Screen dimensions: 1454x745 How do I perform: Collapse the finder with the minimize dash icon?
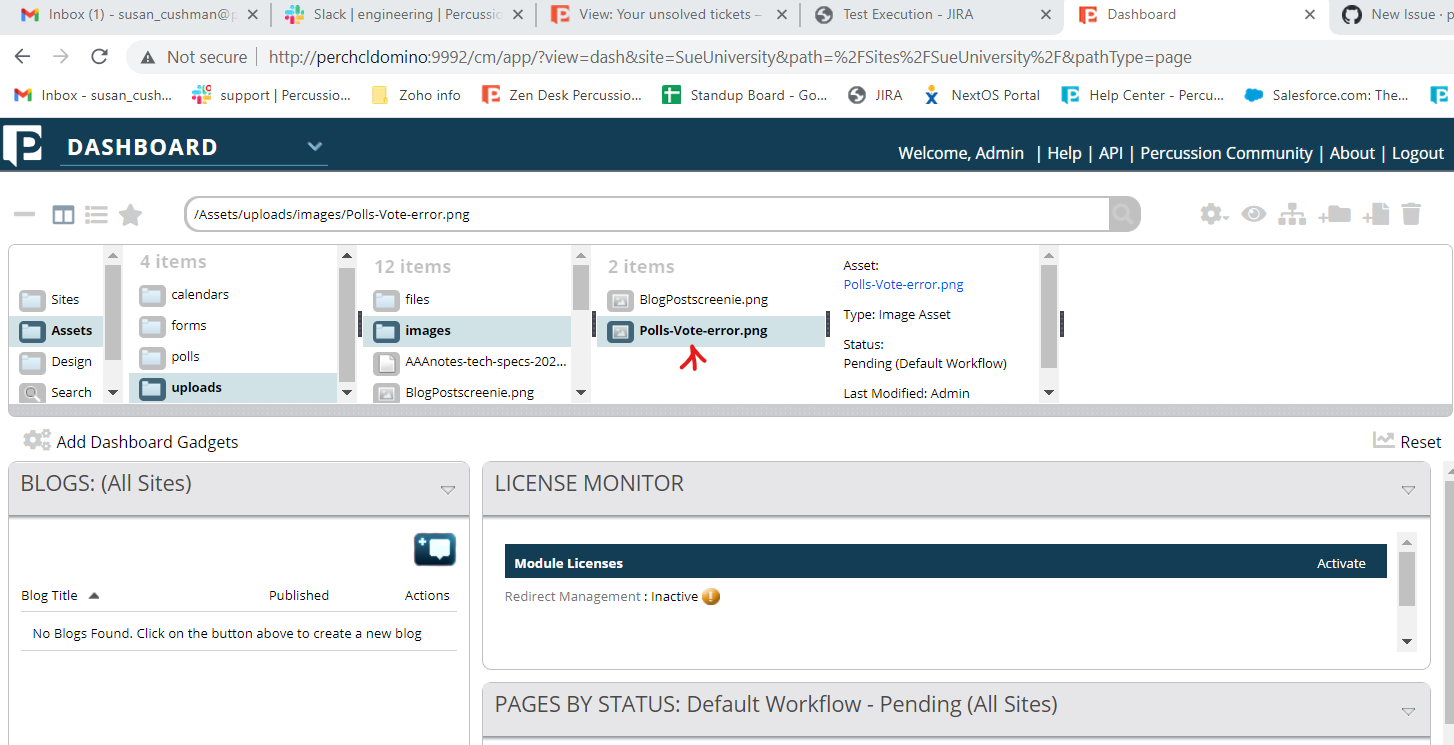click(x=24, y=214)
